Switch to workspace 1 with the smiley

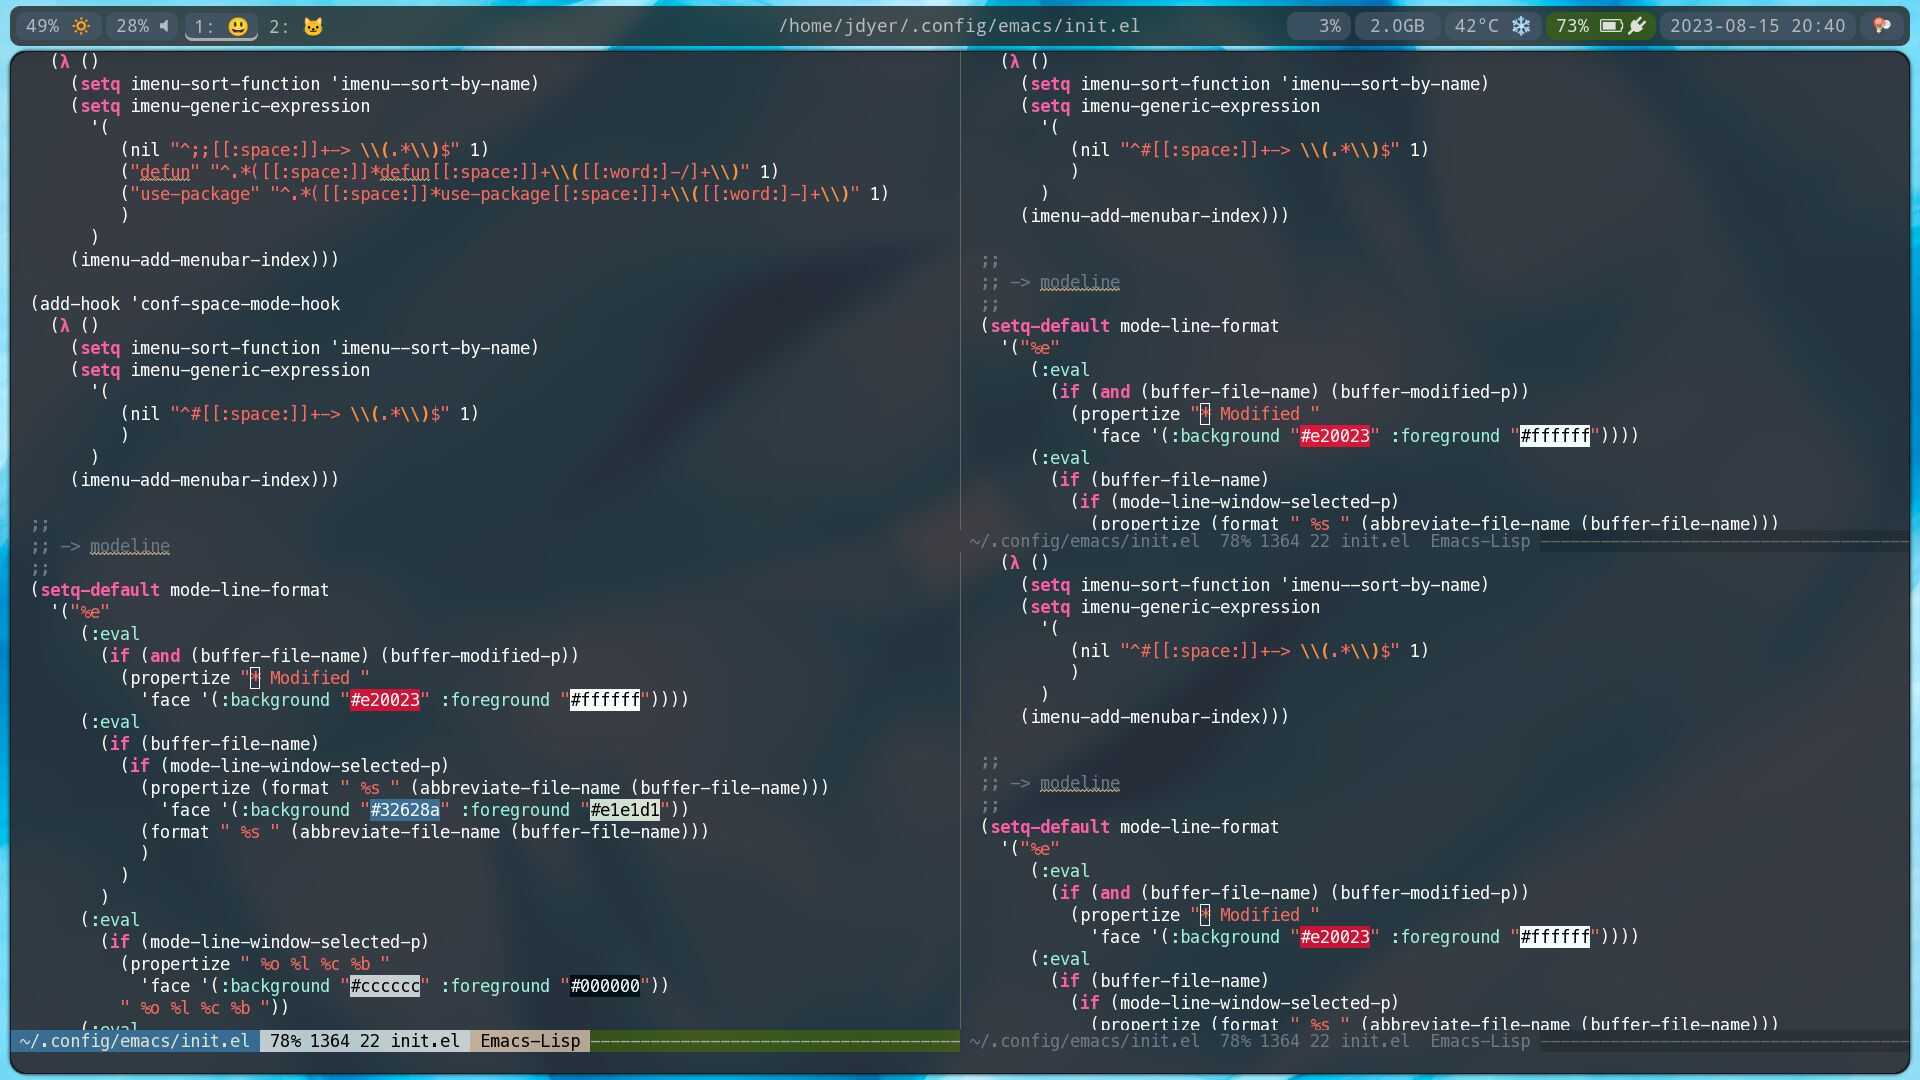pyautogui.click(x=221, y=26)
